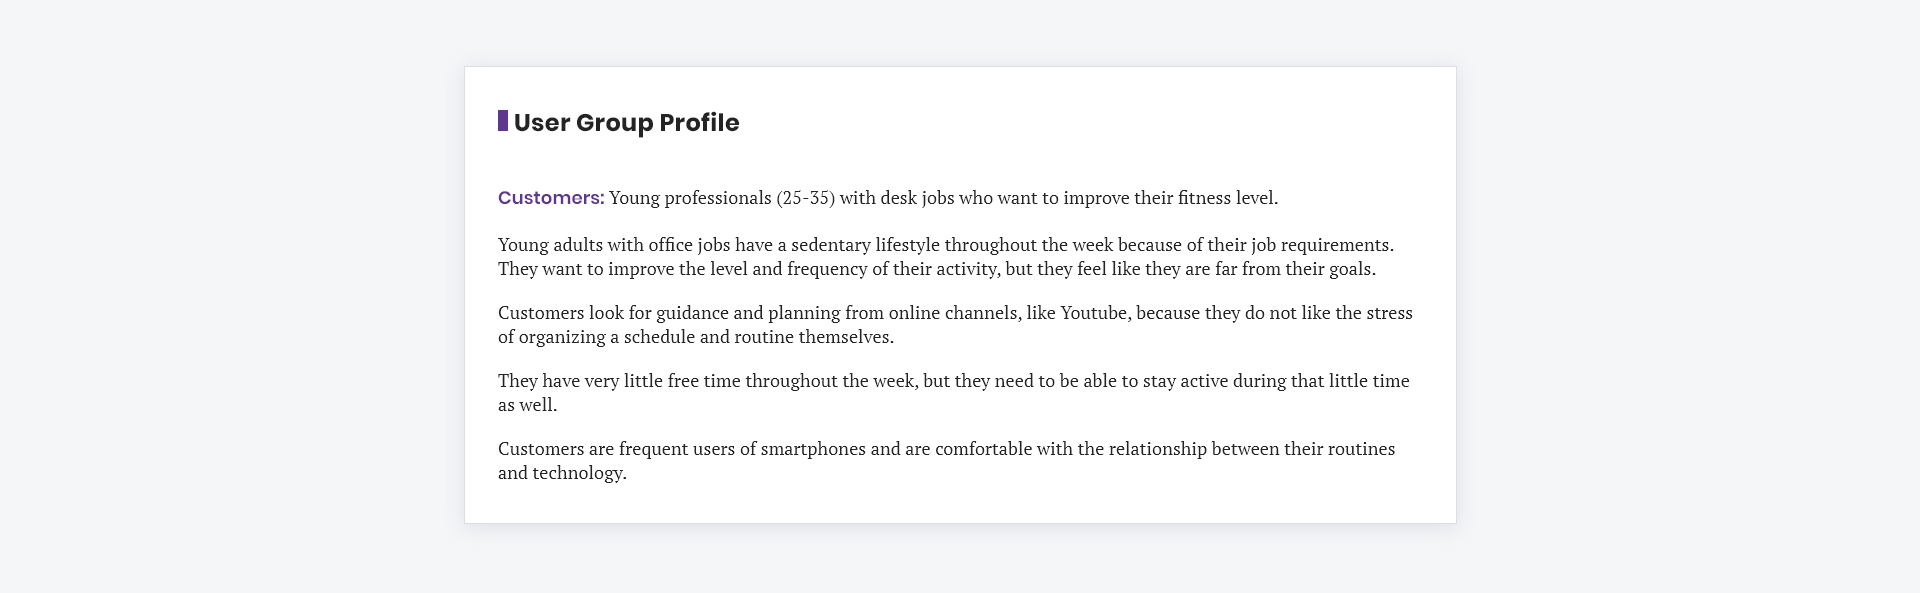Image resolution: width=1920 pixels, height=593 pixels.
Task: Click the purple Customers: label
Action: tap(551, 198)
